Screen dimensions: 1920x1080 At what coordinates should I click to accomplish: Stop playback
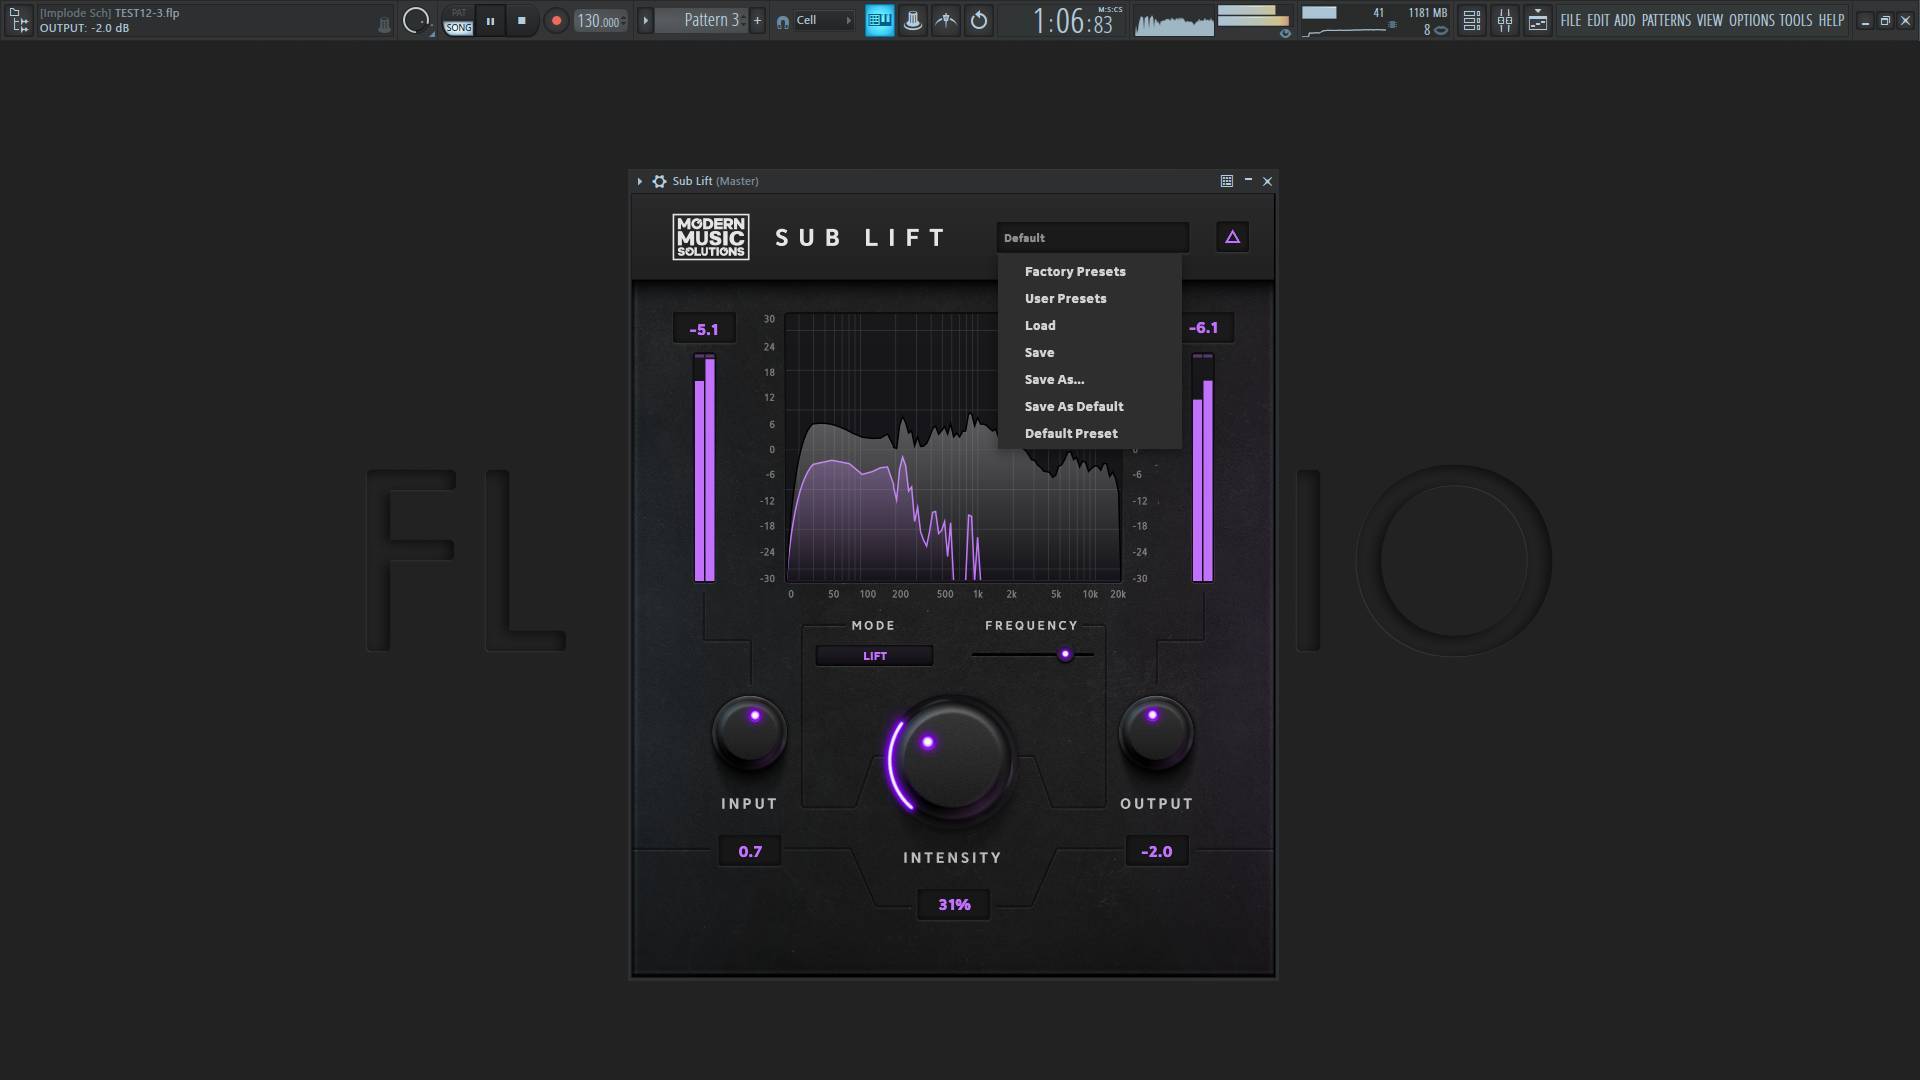(x=521, y=20)
